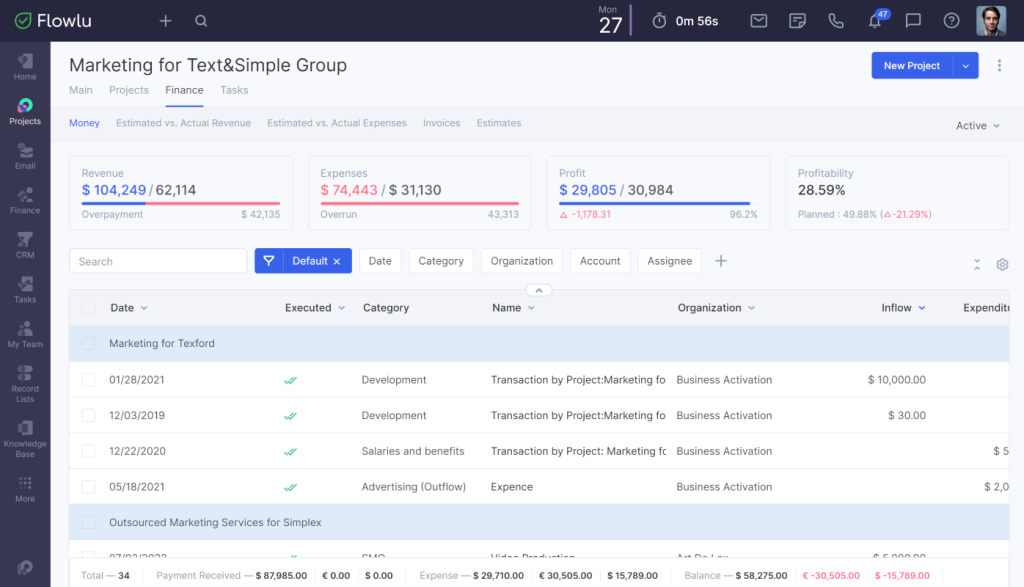Image resolution: width=1024 pixels, height=587 pixels.
Task: Remove the Default filter with the x
Action: [x=337, y=261]
